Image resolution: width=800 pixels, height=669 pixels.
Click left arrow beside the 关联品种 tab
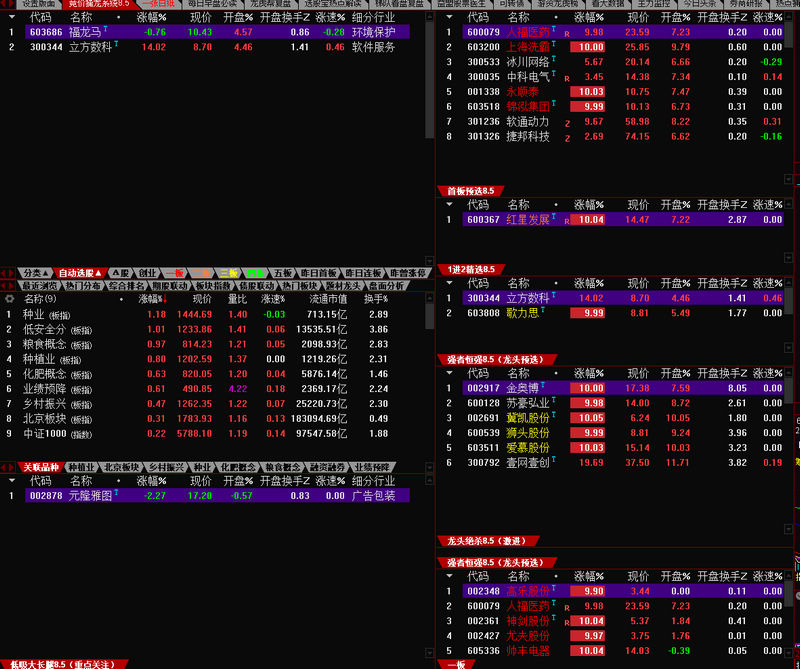click(4, 467)
